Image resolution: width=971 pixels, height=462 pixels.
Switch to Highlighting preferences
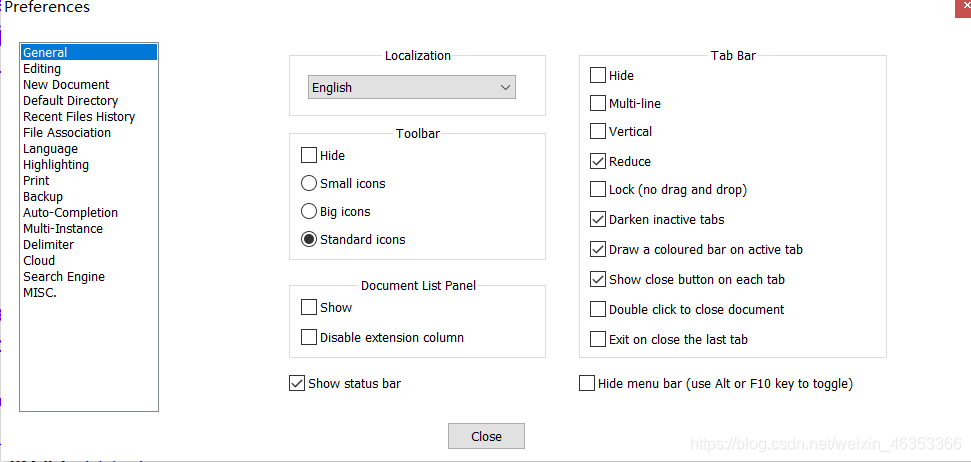coord(56,165)
